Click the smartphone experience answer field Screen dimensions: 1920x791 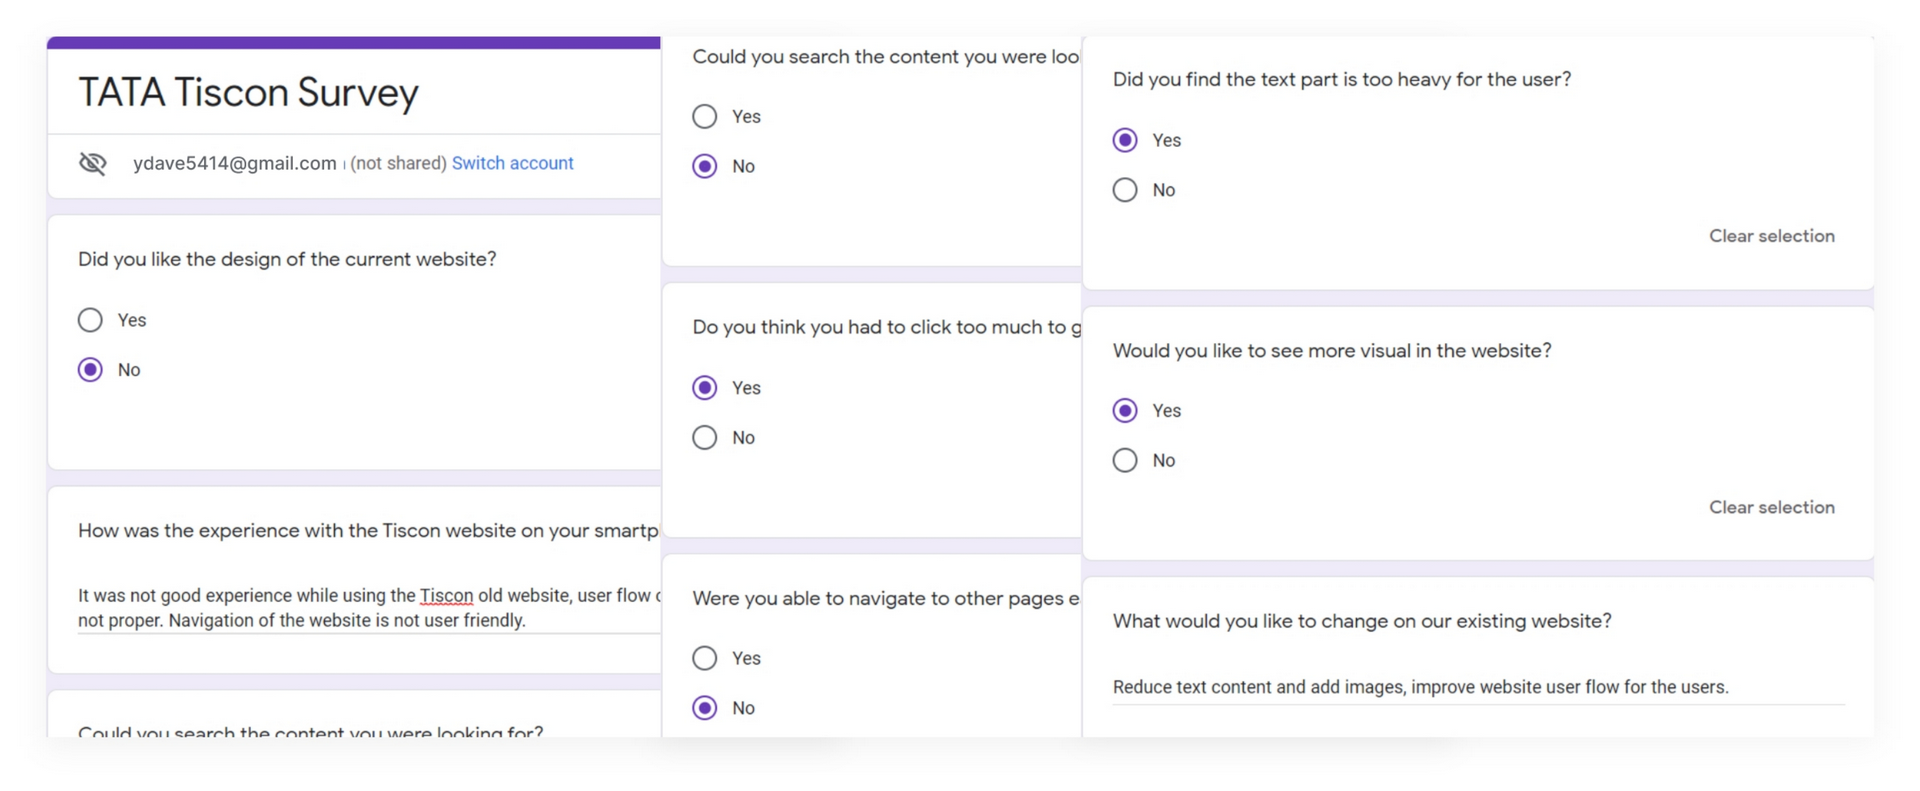coord(369,608)
